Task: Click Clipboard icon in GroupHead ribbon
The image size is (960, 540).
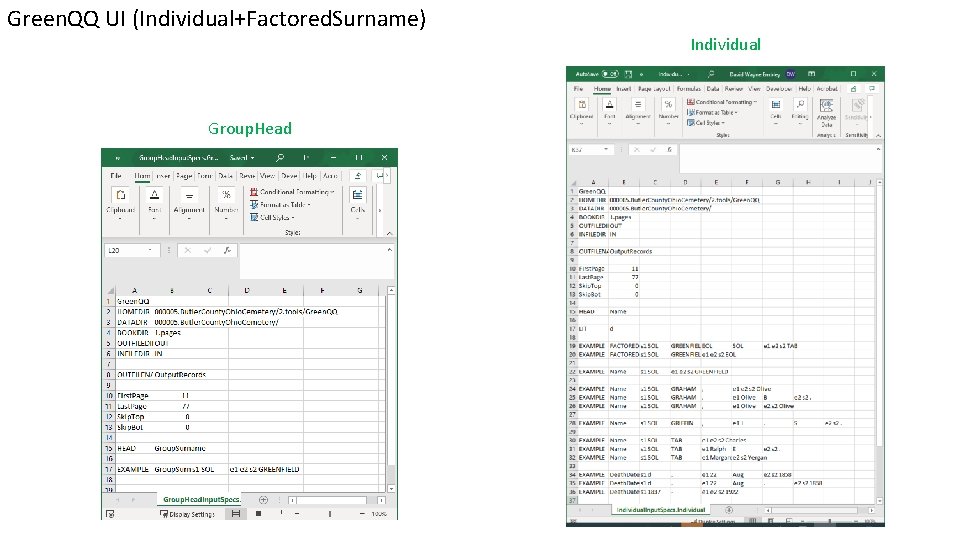Action: pos(121,195)
